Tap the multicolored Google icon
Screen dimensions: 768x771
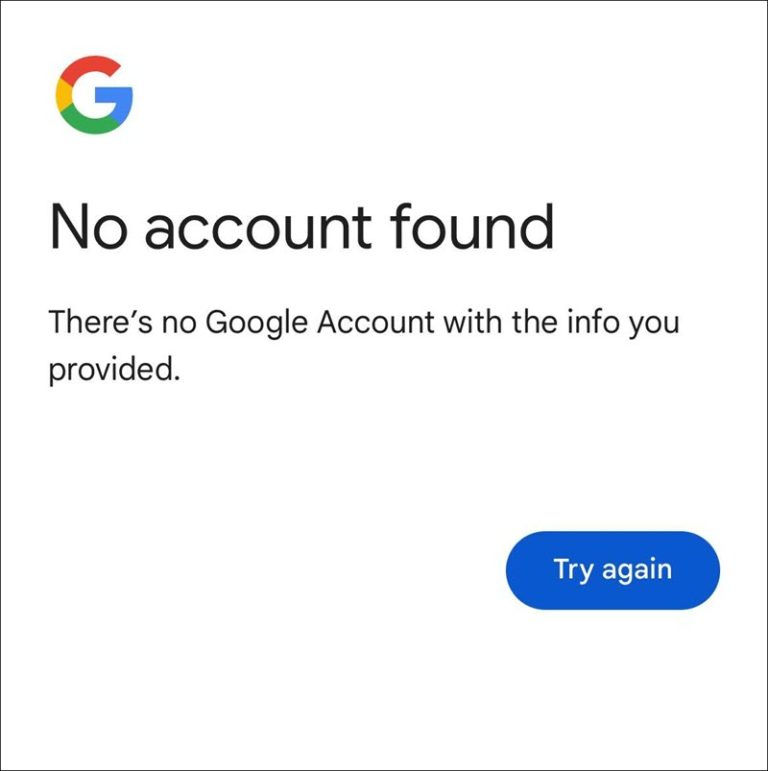(94, 94)
